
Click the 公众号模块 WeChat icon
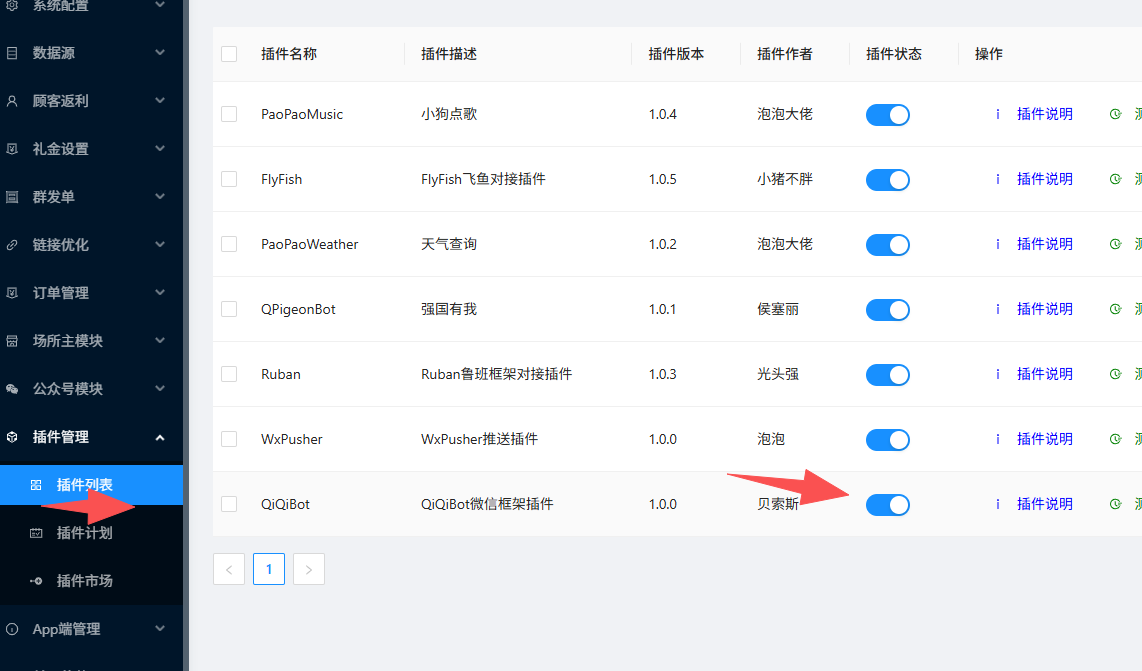point(12,389)
